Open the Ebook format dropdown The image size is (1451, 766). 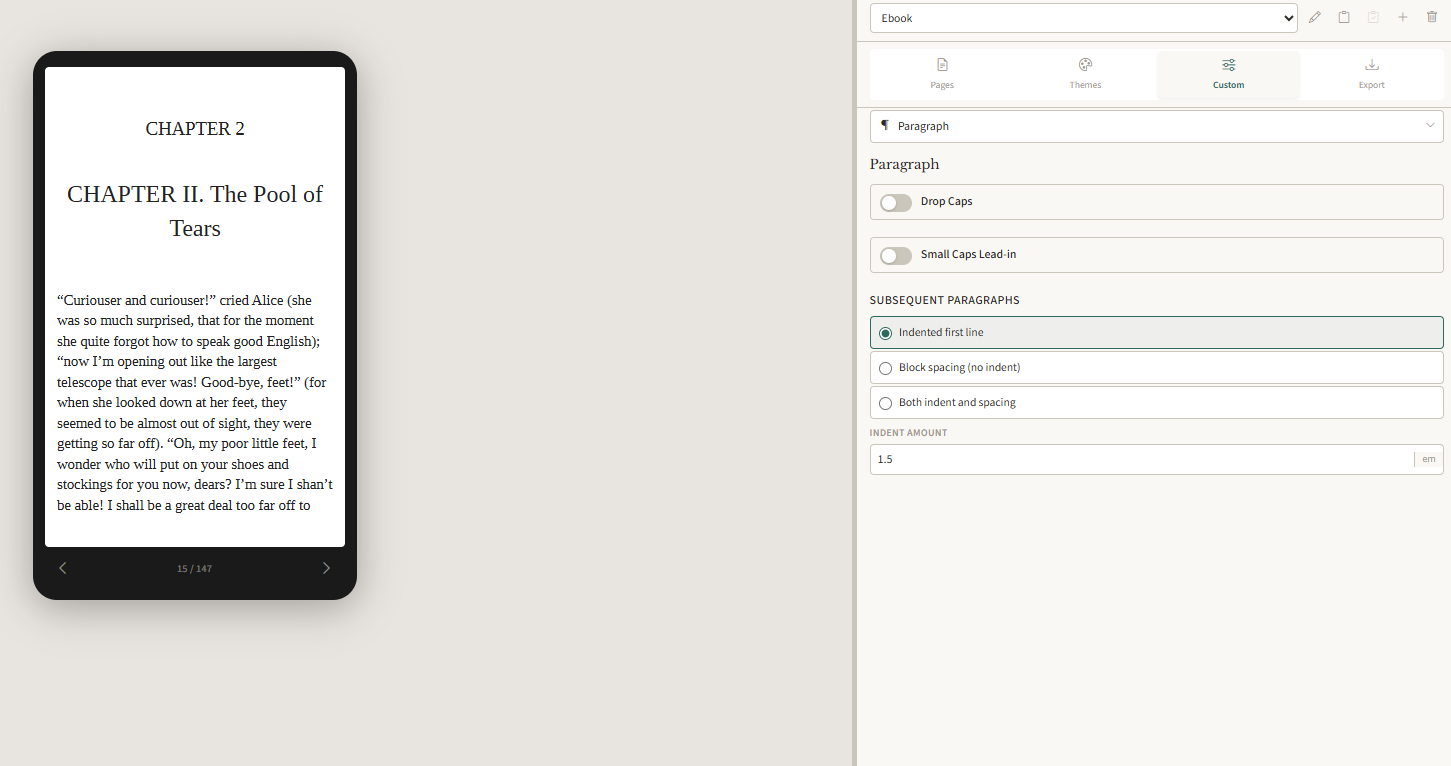coord(1083,18)
